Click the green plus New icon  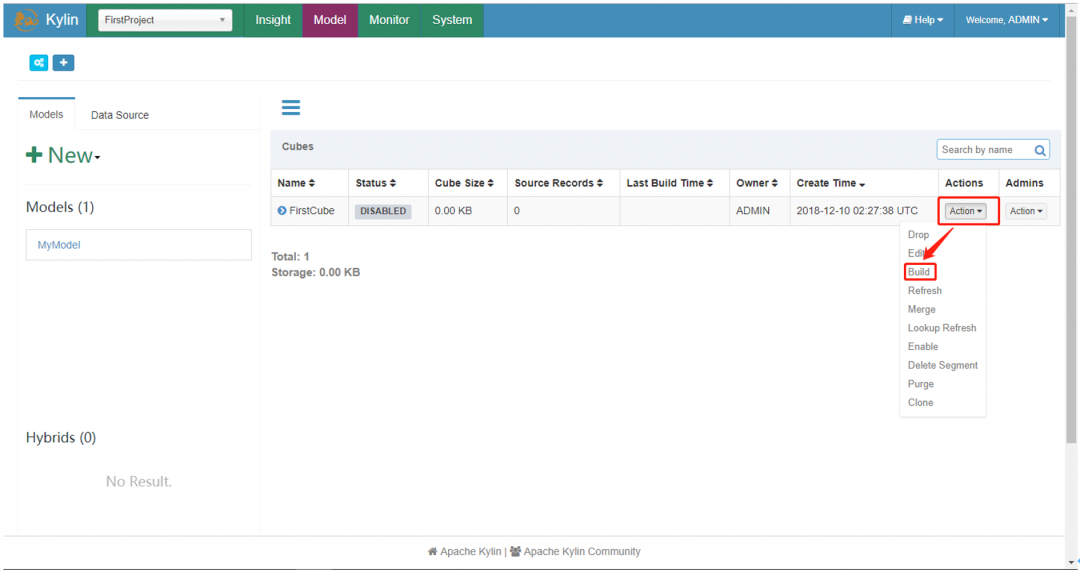coord(34,155)
